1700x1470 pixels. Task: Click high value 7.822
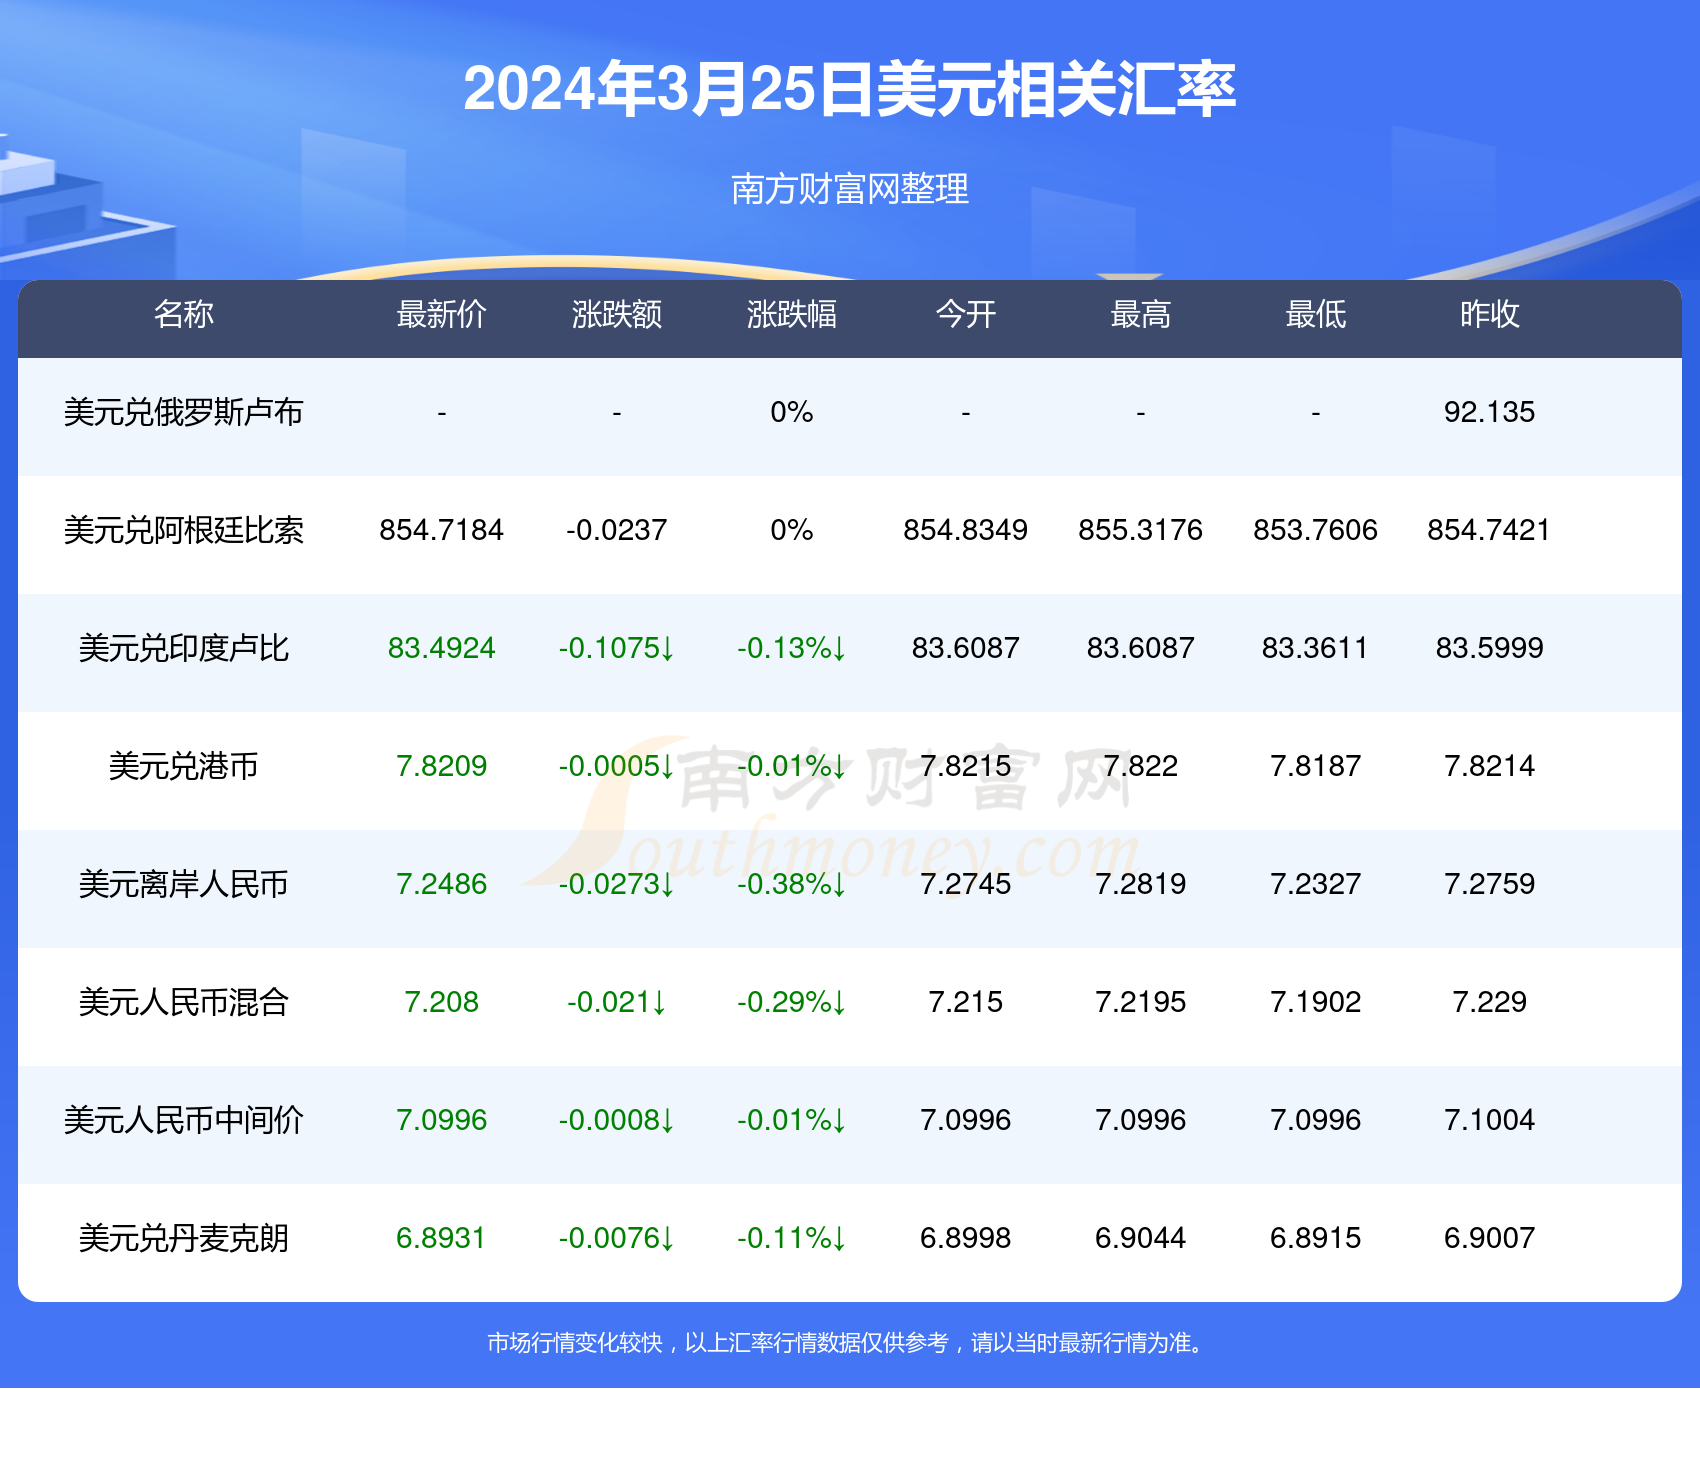(x=1141, y=766)
